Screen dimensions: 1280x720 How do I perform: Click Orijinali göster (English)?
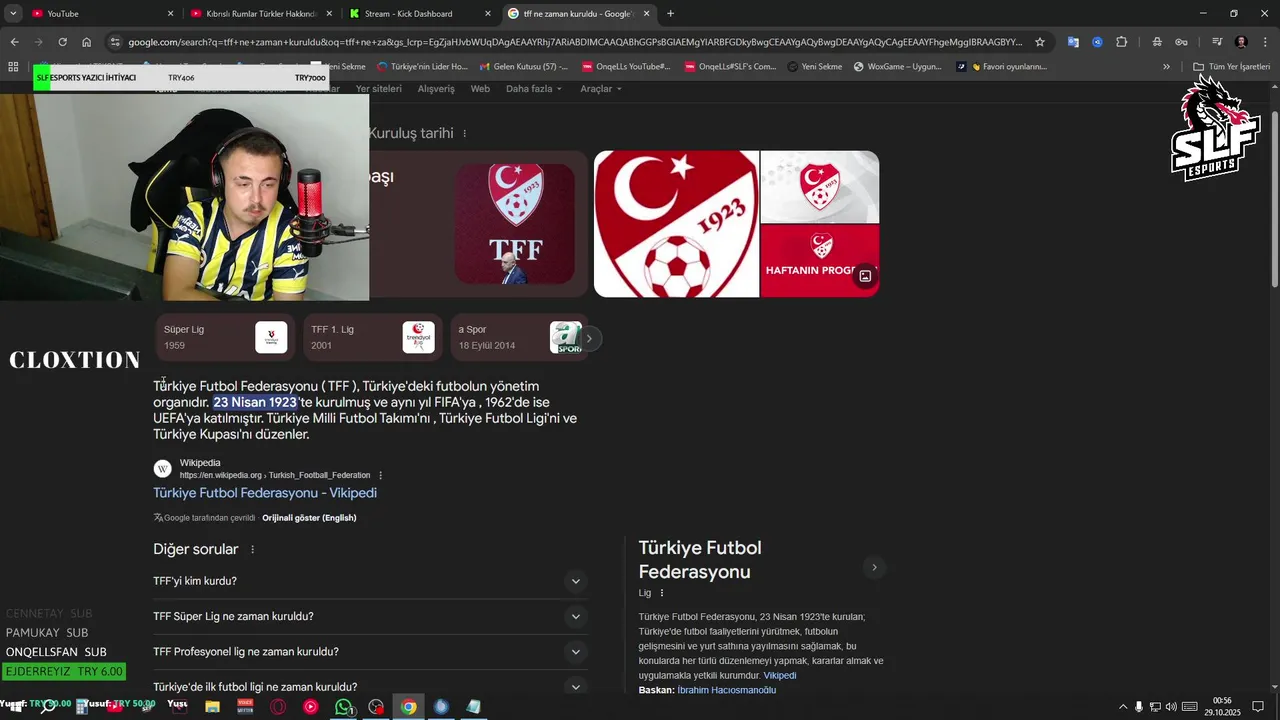coord(309,518)
